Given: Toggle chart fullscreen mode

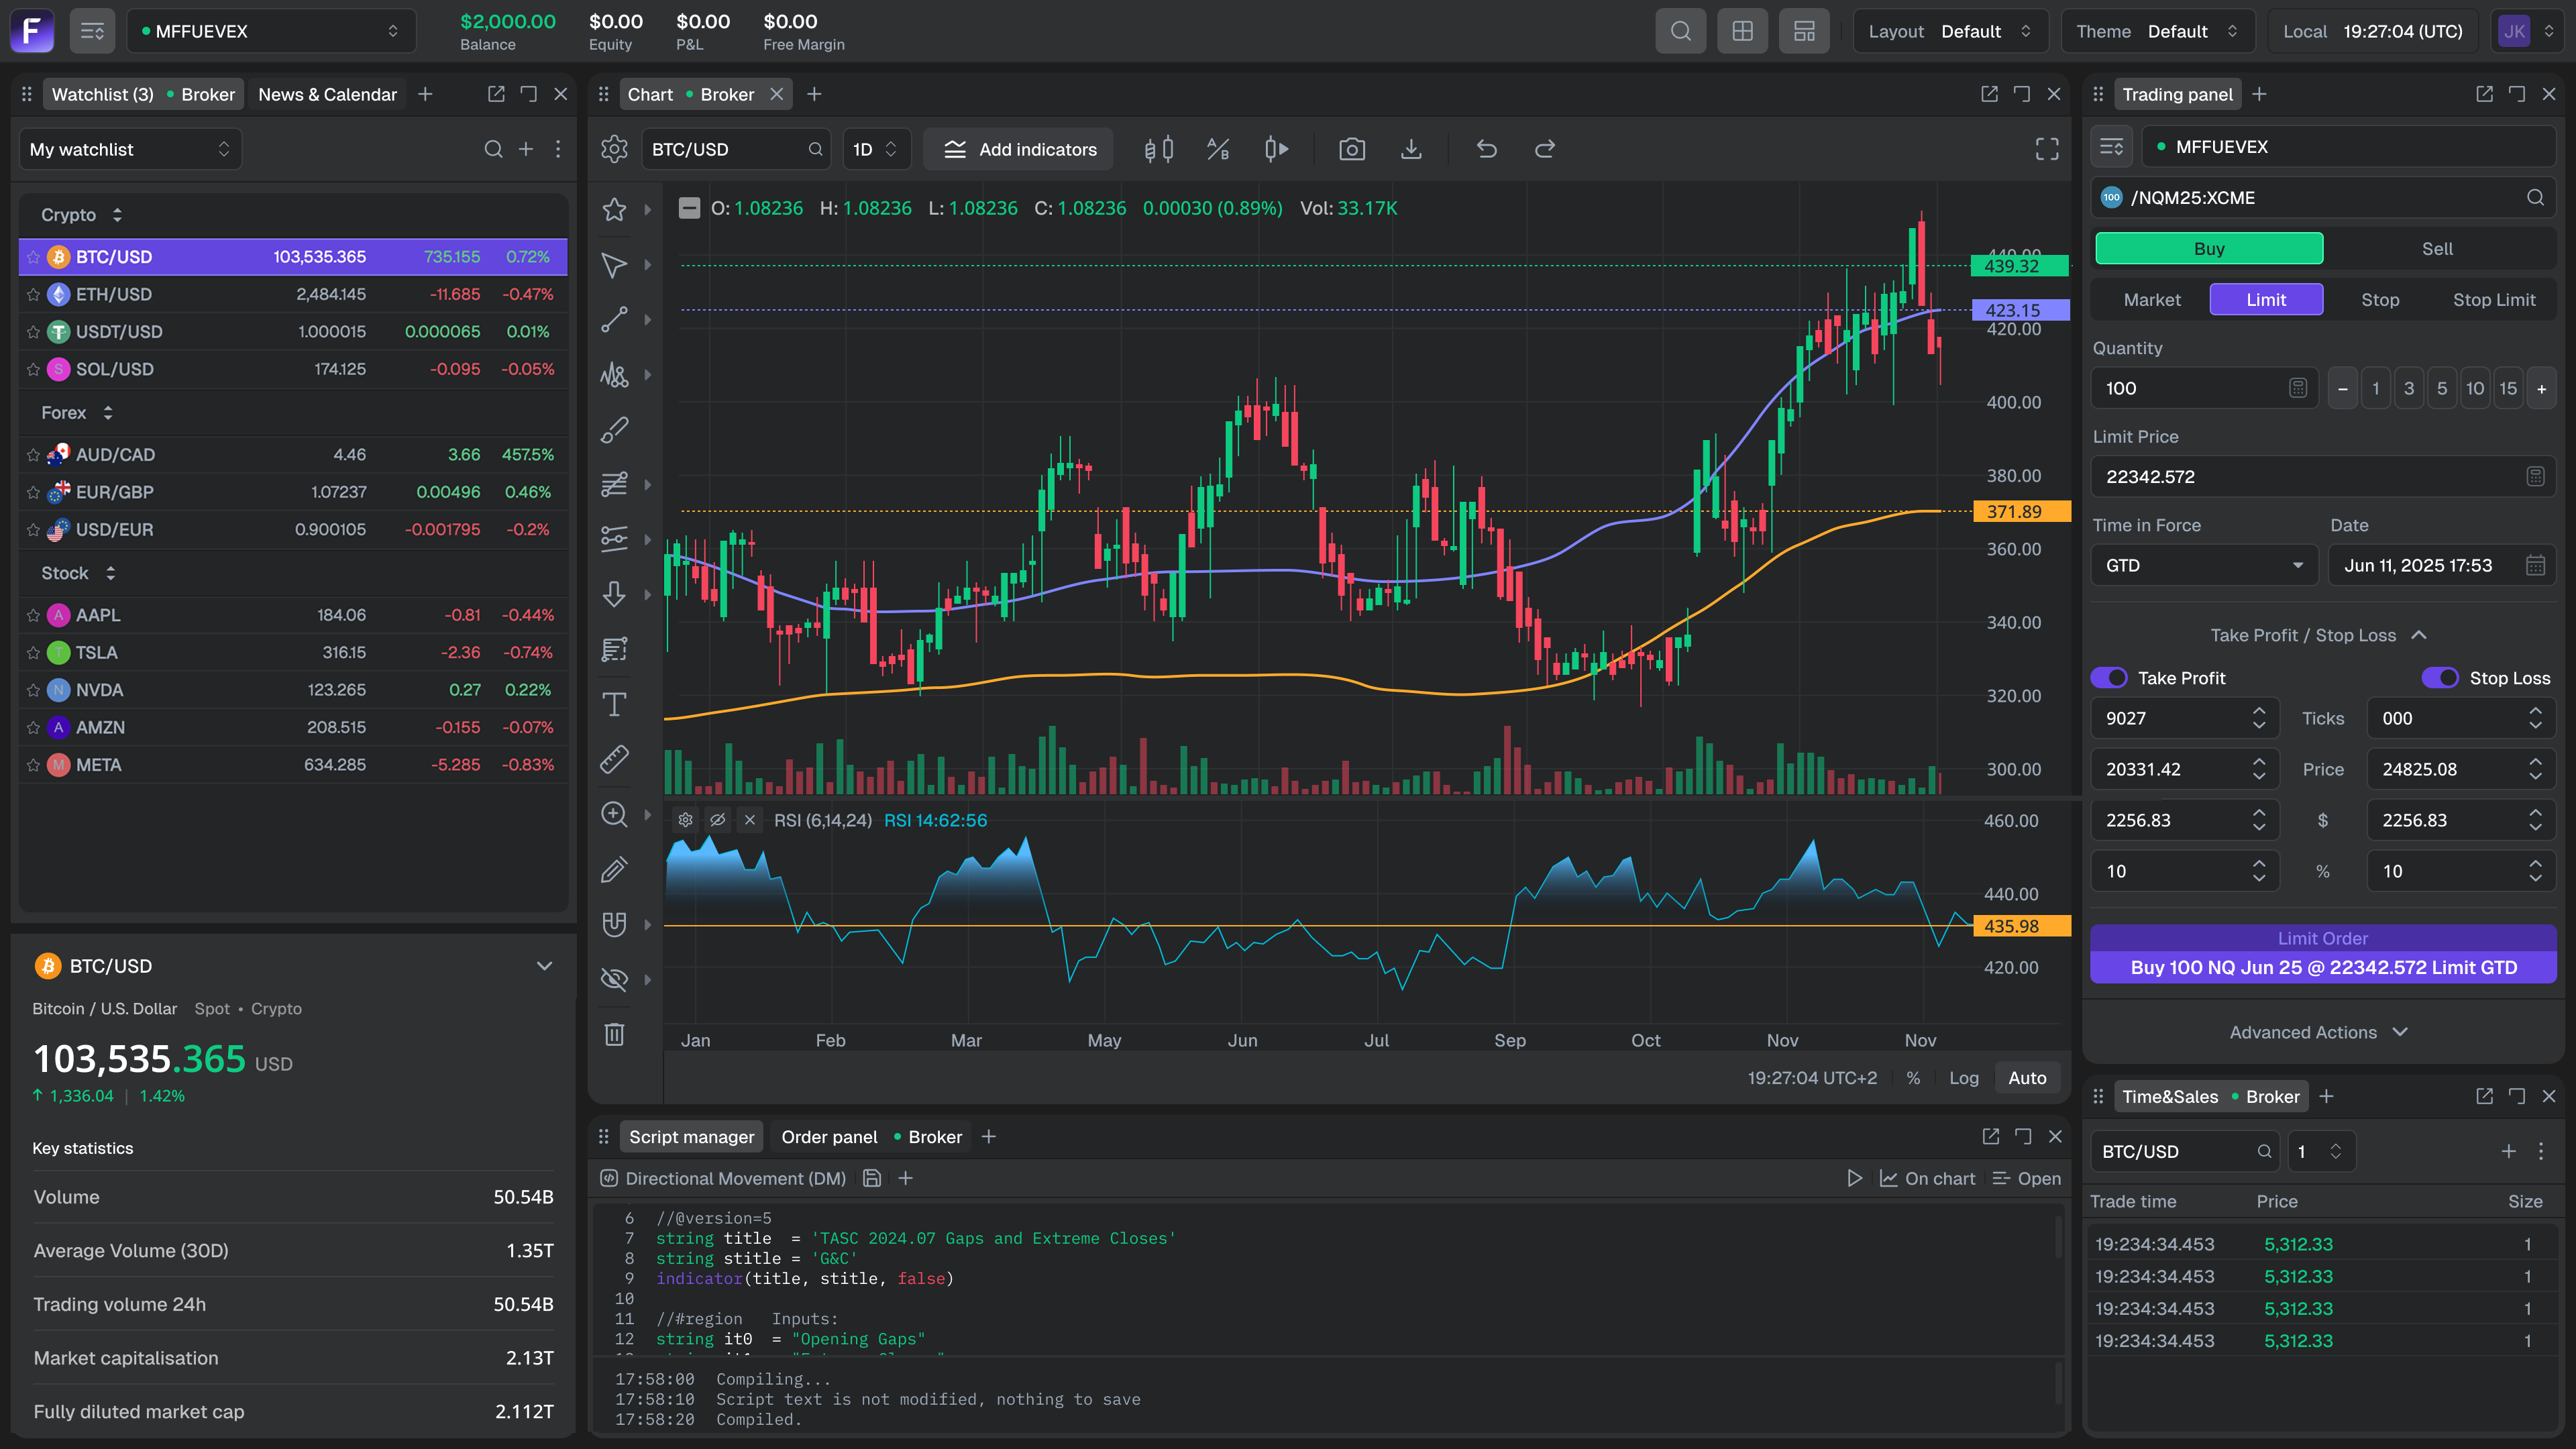Looking at the screenshot, I should click(x=2047, y=149).
